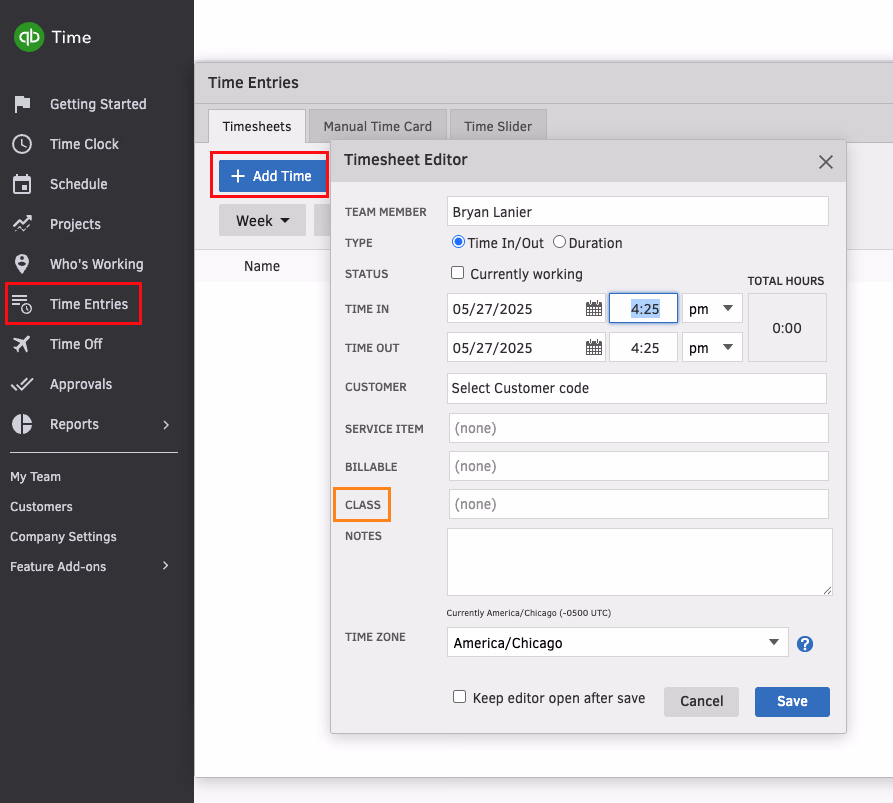
Task: Click the Name column header
Action: 262,266
